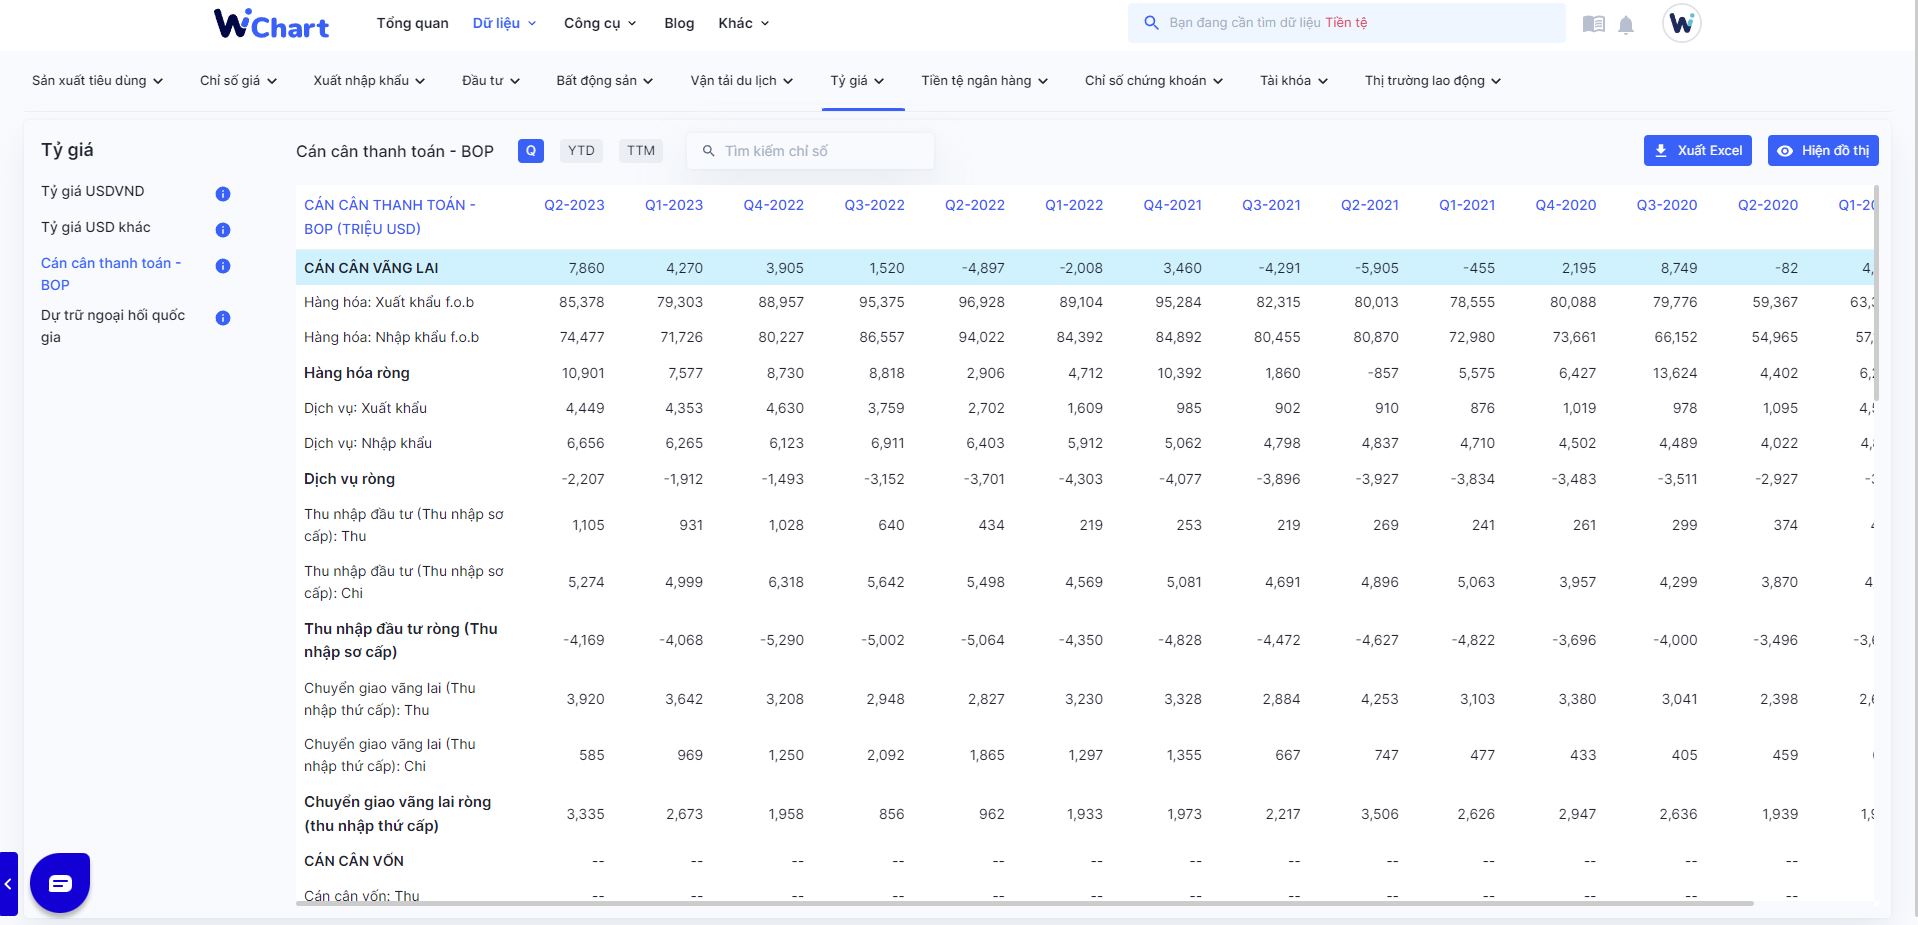Open Tiền tệ ngân hàng category

coord(985,81)
